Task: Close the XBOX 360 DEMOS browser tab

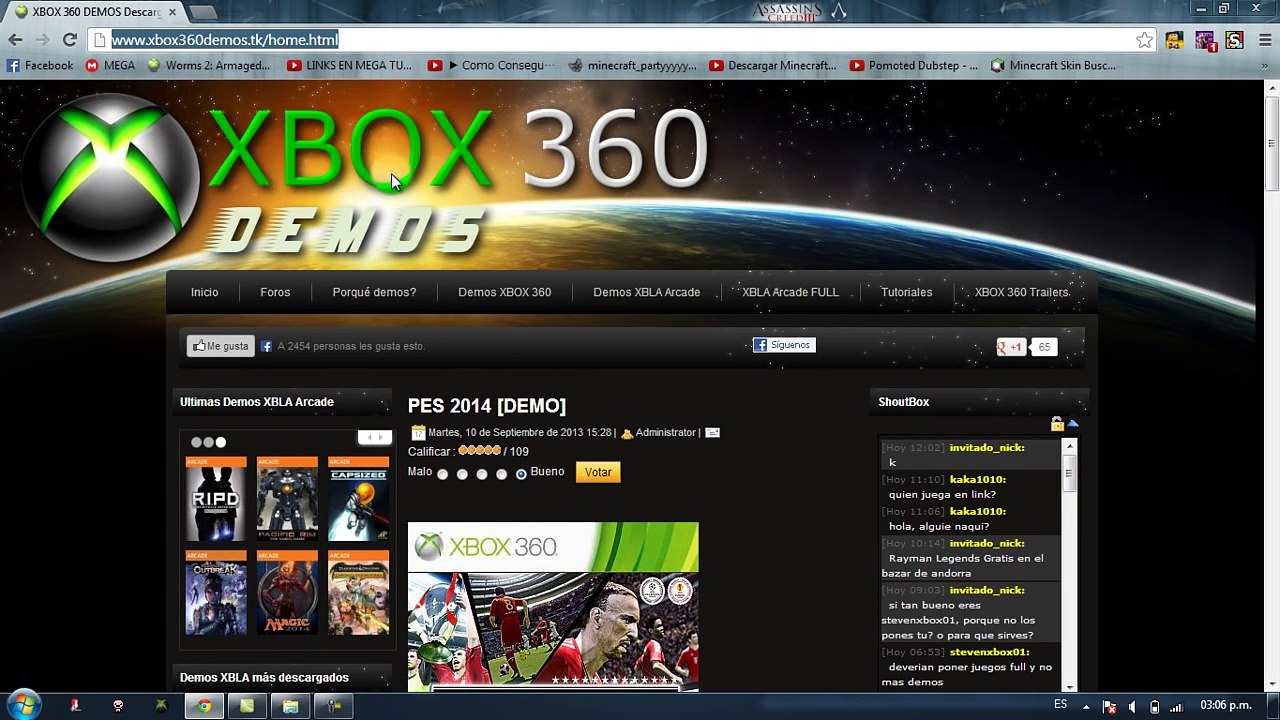Action: [x=172, y=12]
